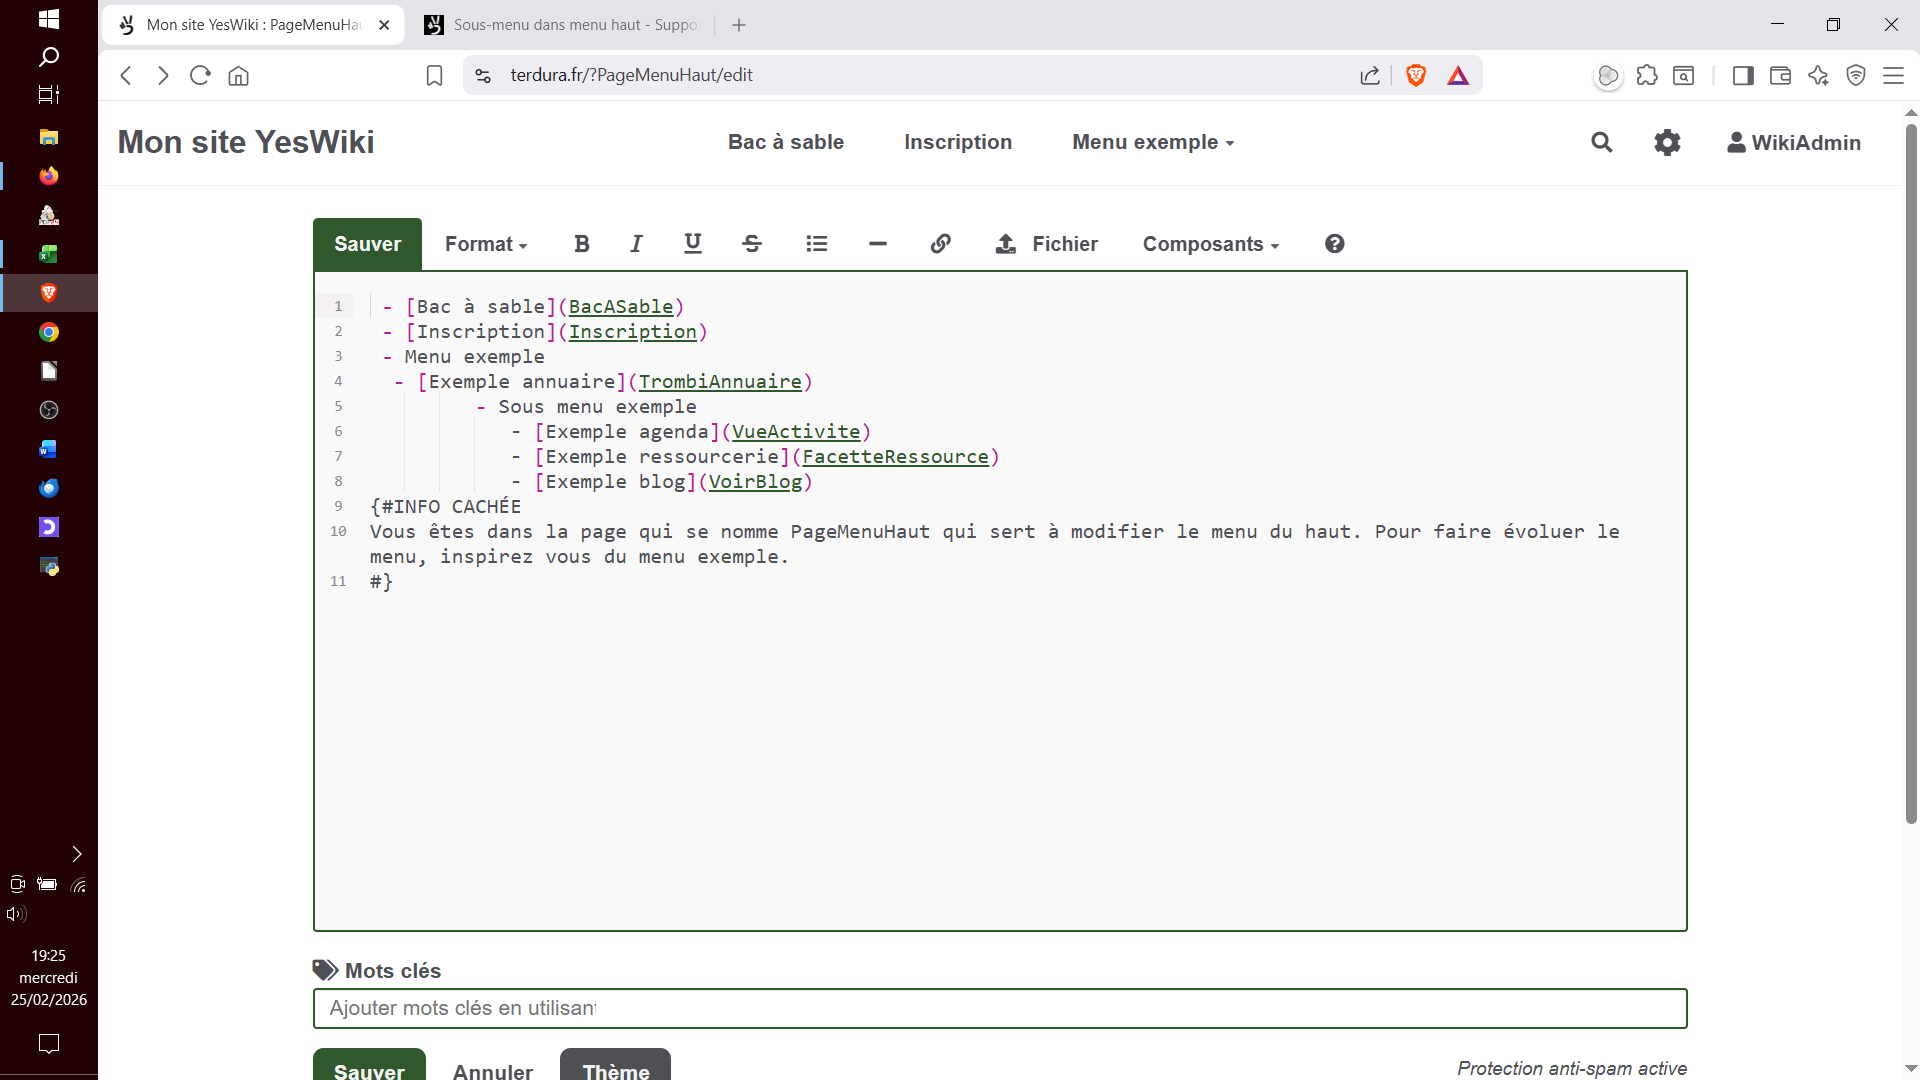Click the Mots clés input field
Image resolution: width=1920 pixels, height=1080 pixels.
pyautogui.click(x=1000, y=1008)
